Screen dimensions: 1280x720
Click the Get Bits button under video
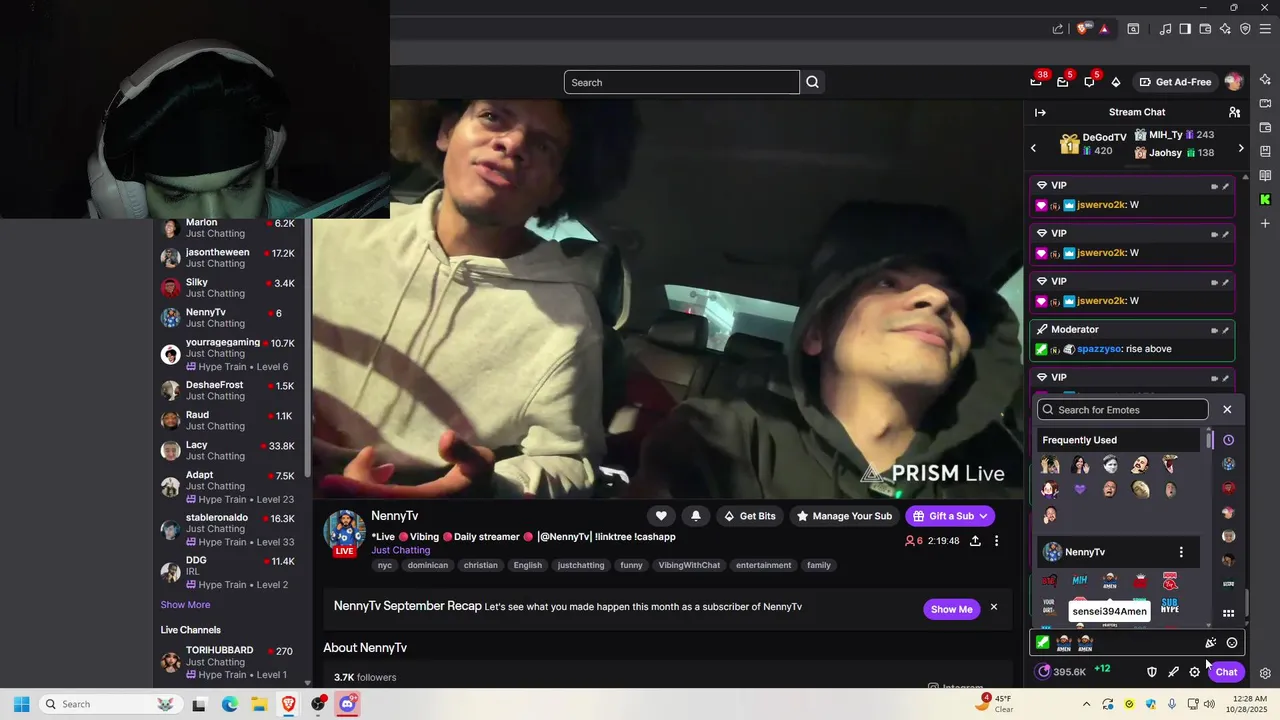[x=750, y=516]
